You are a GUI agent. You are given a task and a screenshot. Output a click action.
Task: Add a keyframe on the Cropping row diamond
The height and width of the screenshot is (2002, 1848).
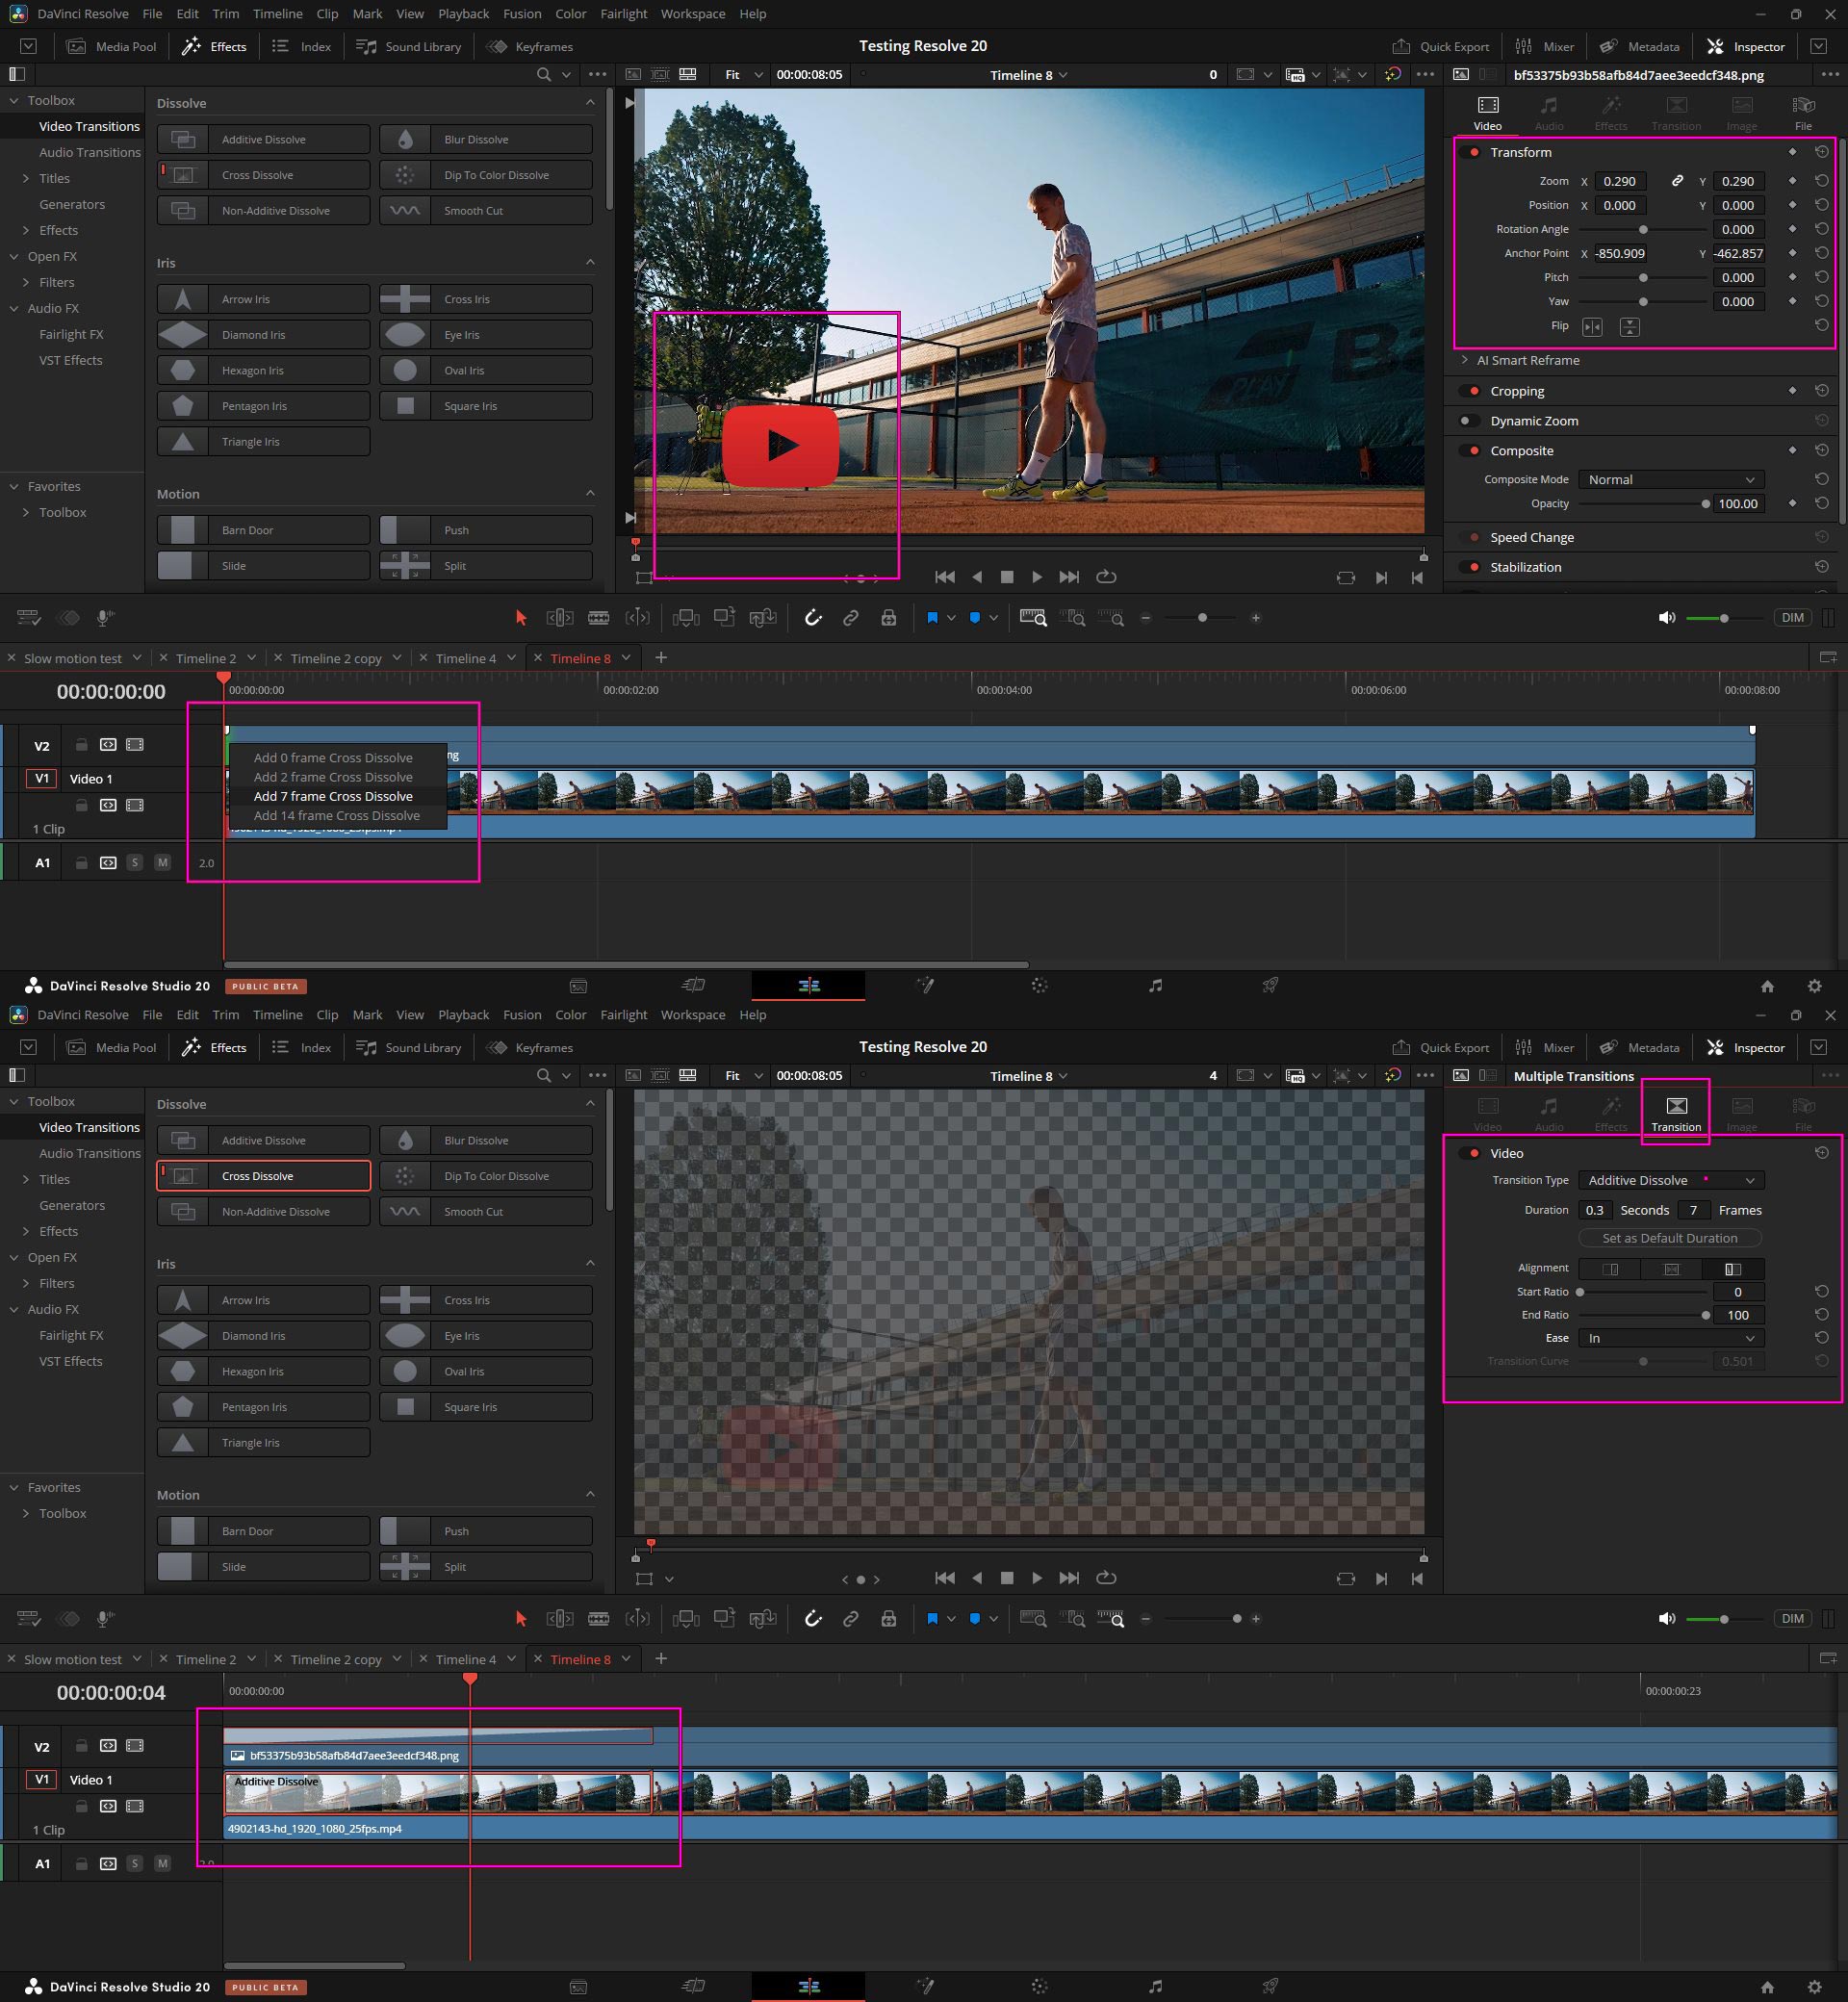click(1792, 391)
